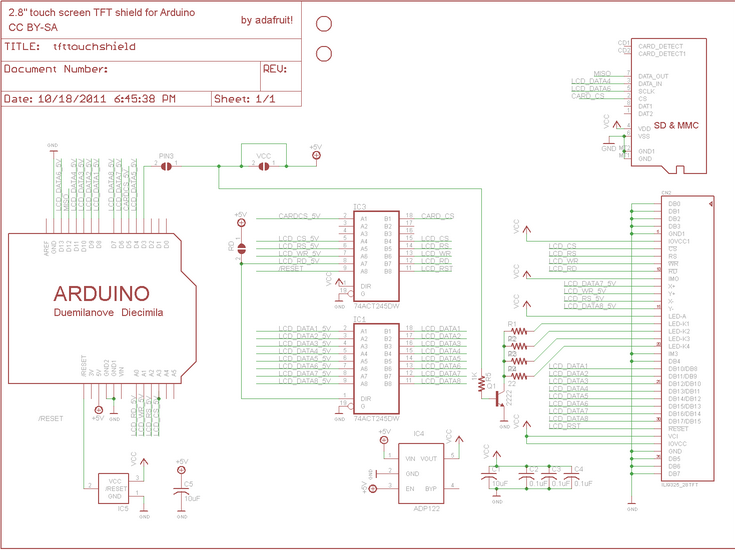Click the +5V symbol above C5 capacitor
The height and width of the screenshot is (550, 735).
(181, 470)
